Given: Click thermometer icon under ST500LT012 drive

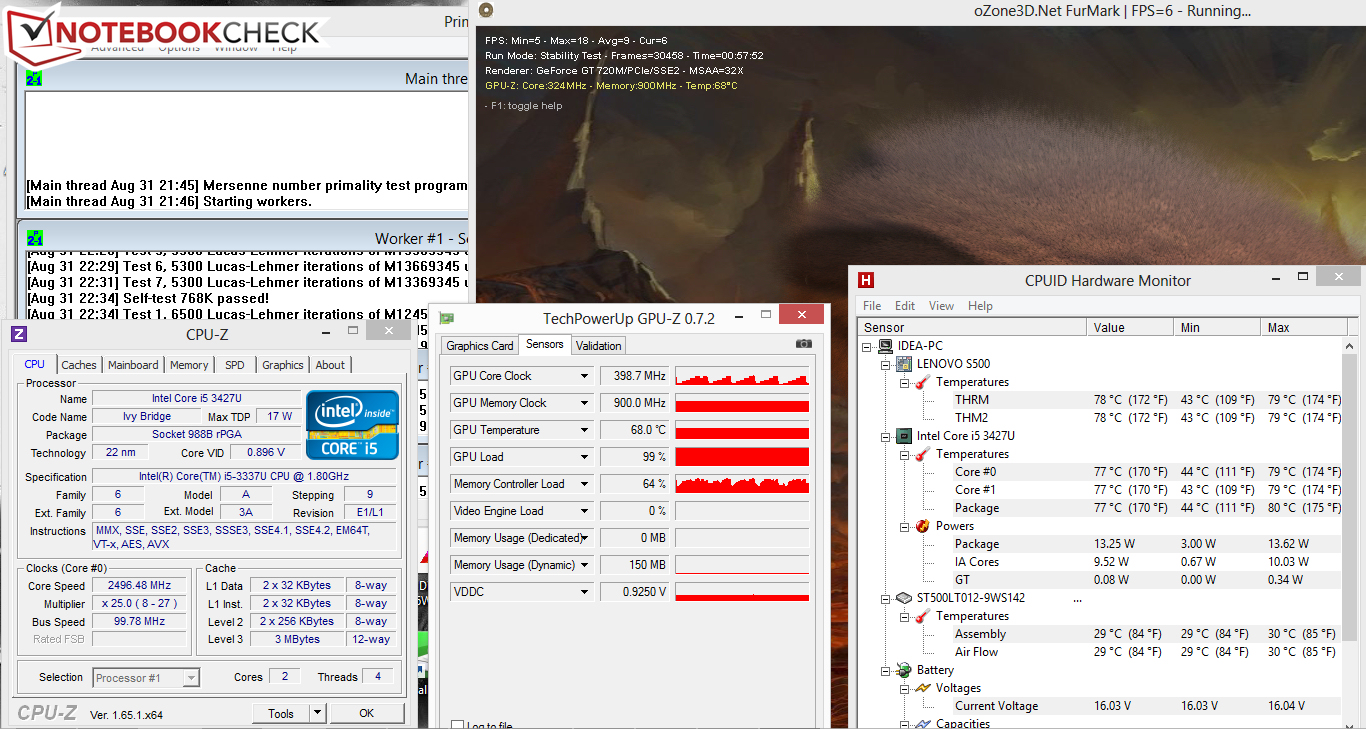Looking at the screenshot, I should click(x=924, y=616).
